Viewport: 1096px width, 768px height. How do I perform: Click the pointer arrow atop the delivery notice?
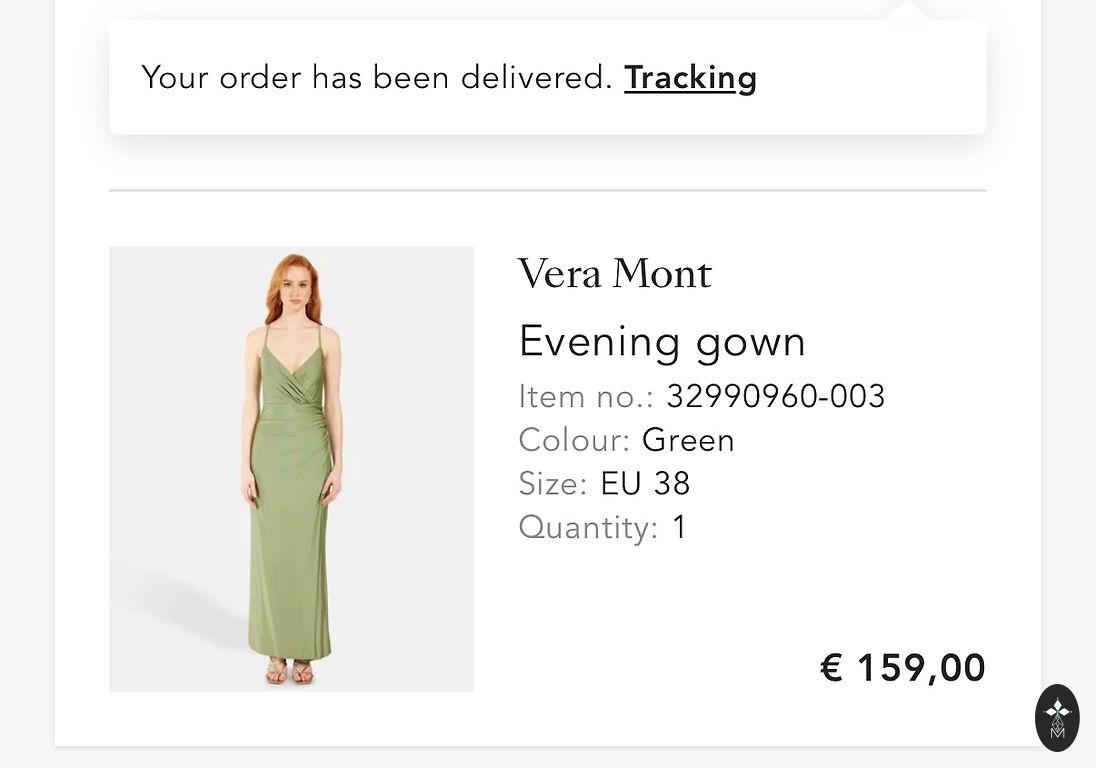pyautogui.click(x=907, y=11)
